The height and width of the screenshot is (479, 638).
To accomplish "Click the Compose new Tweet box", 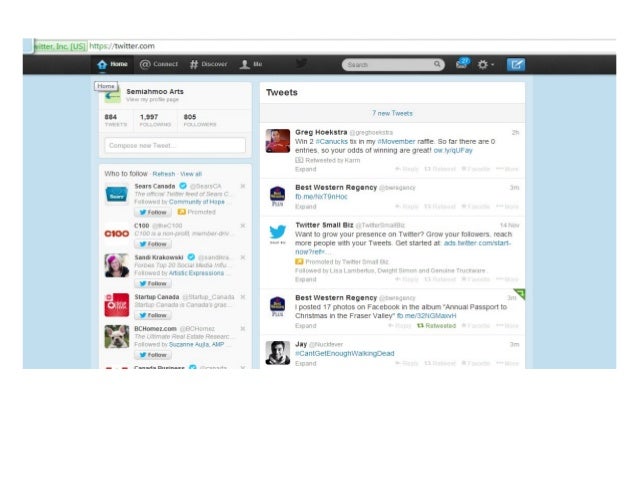I will [x=175, y=145].
